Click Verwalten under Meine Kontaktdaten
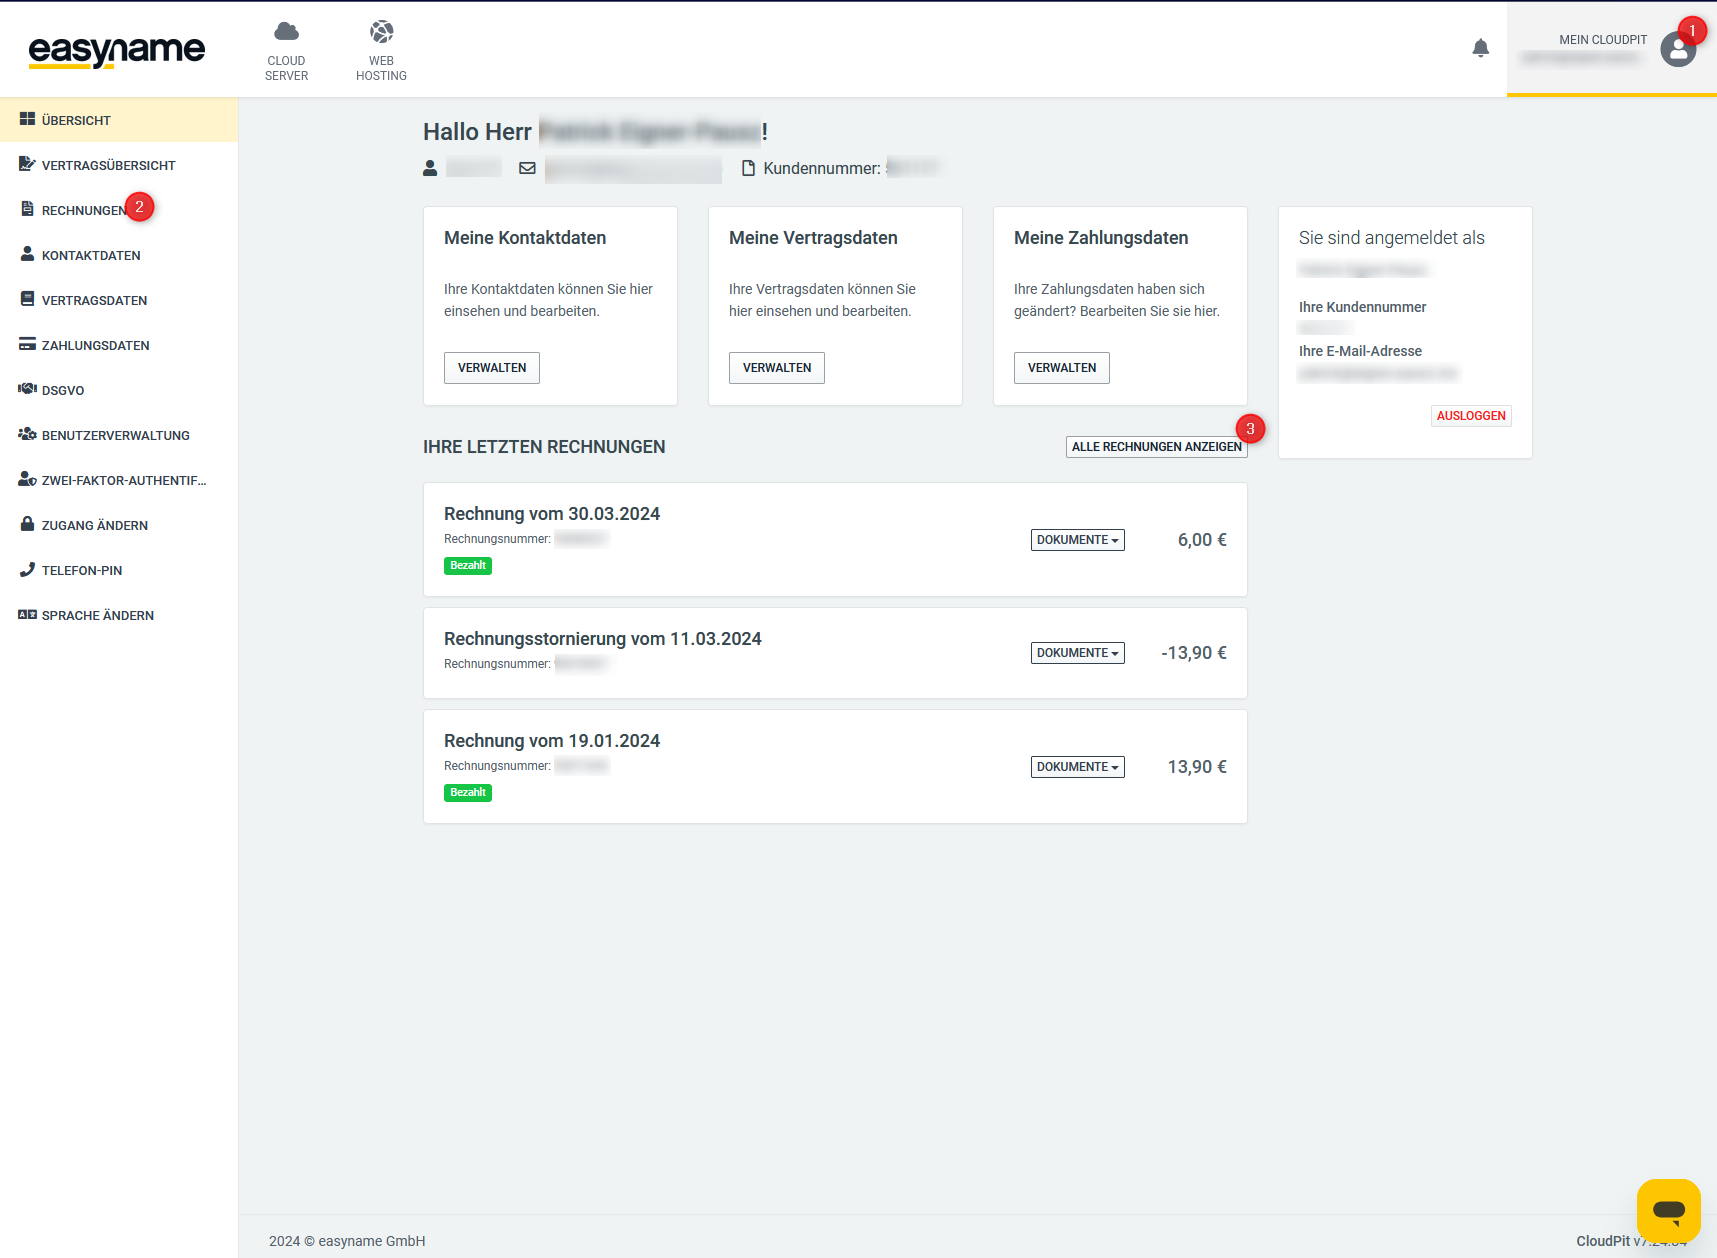This screenshot has height=1258, width=1717. pyautogui.click(x=491, y=368)
